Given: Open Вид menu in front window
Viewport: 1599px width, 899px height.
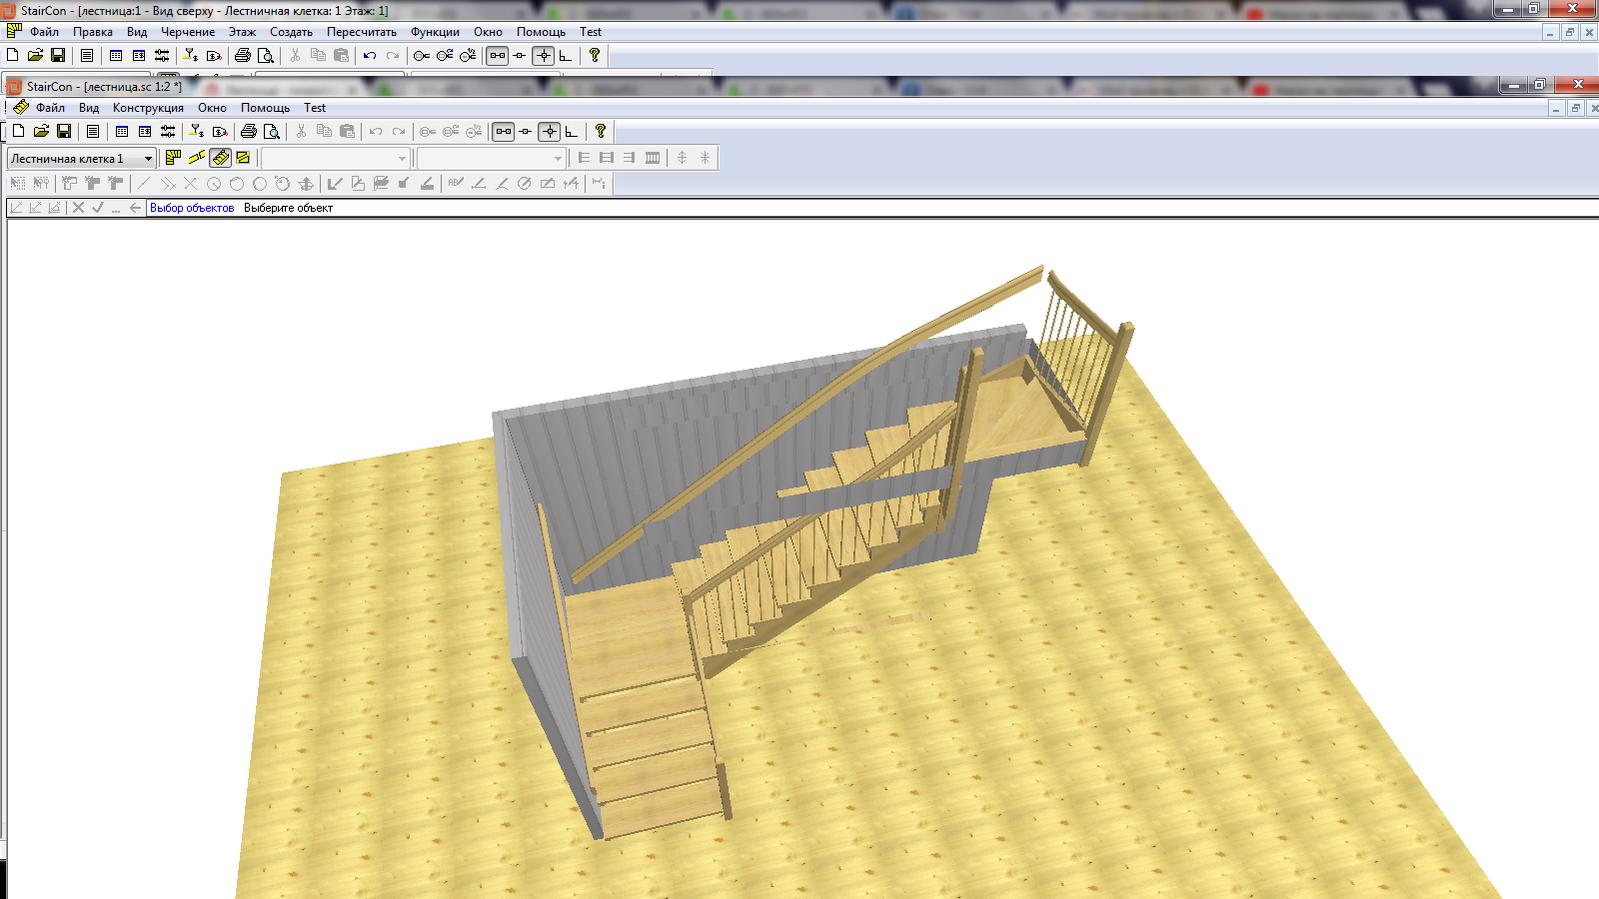Looking at the screenshot, I should coord(89,108).
